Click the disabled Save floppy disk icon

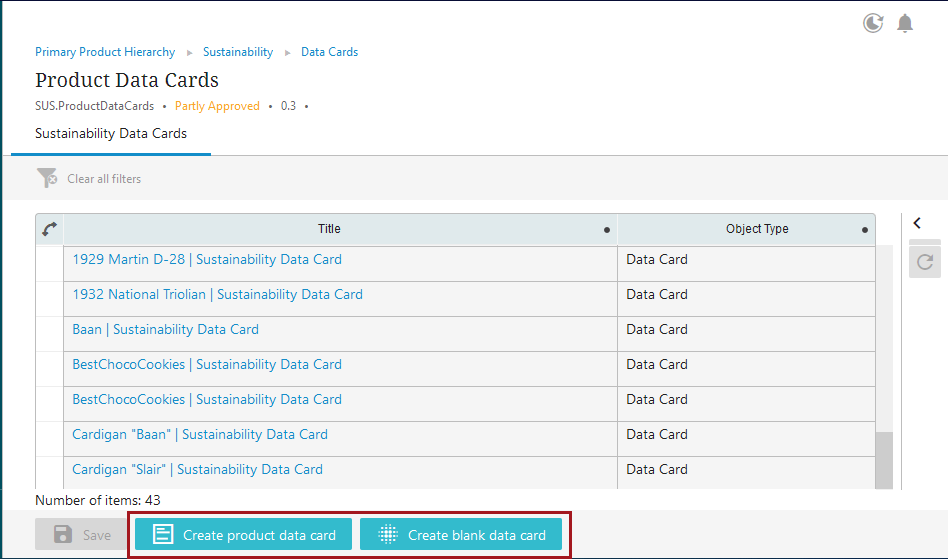(x=62, y=535)
